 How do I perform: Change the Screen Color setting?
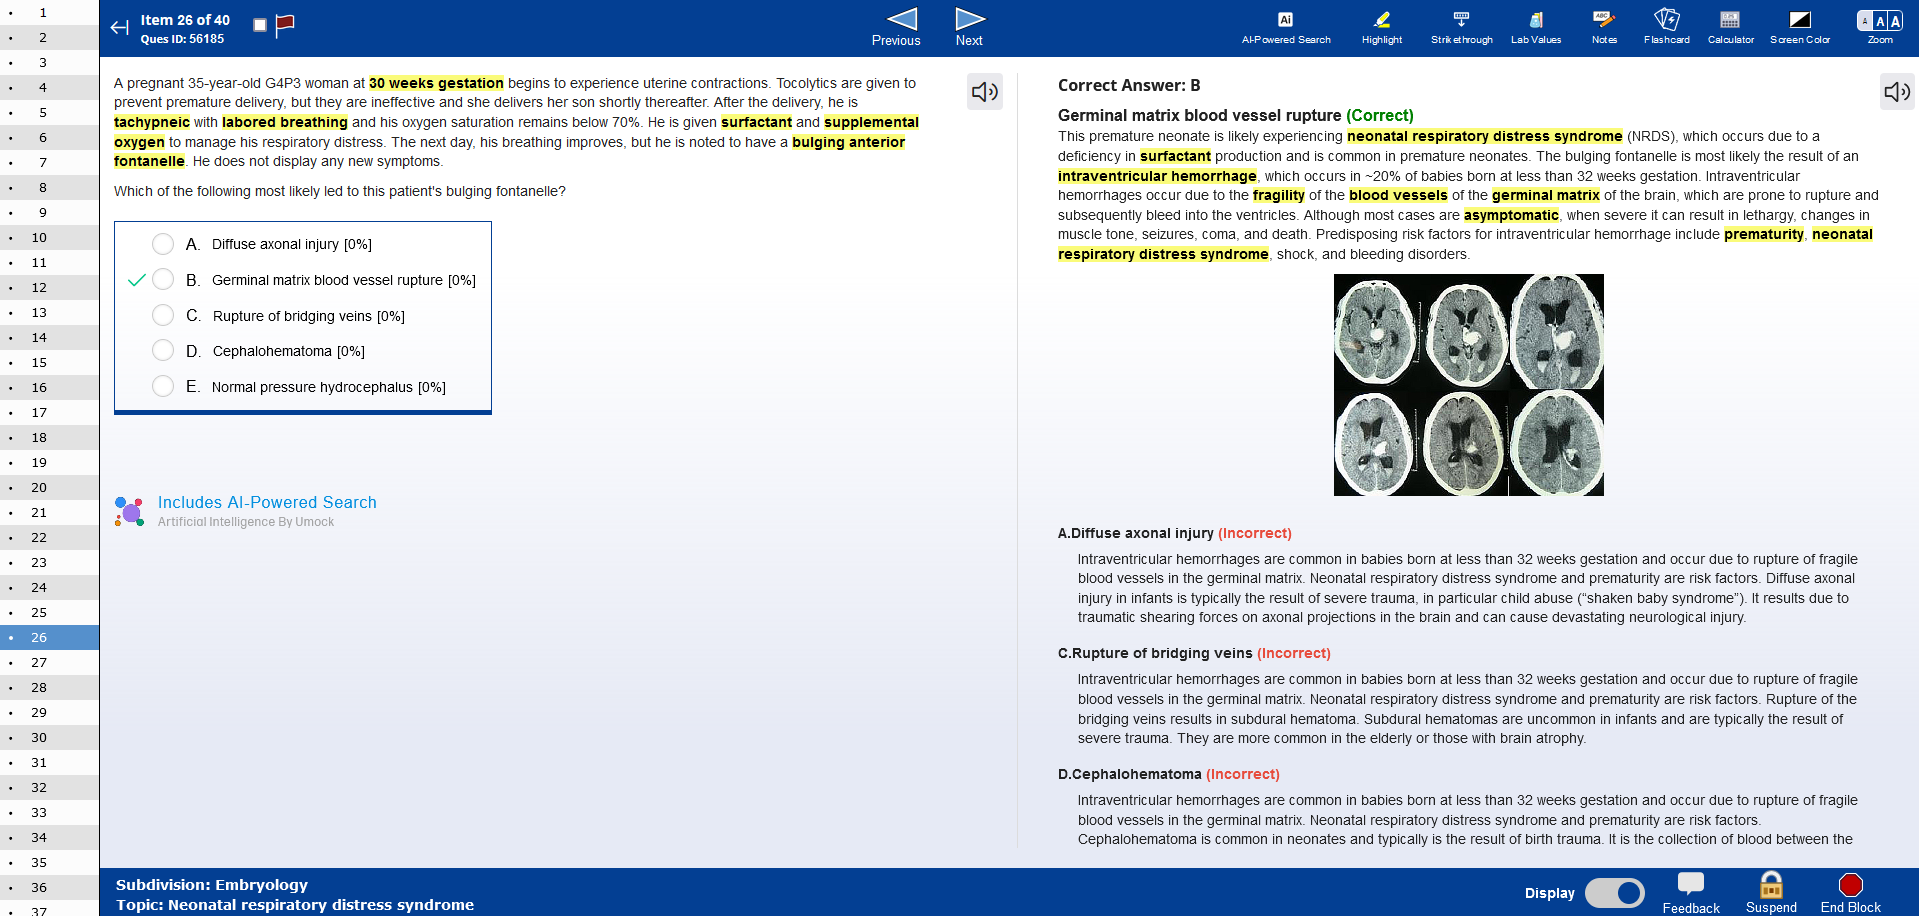[1799, 27]
